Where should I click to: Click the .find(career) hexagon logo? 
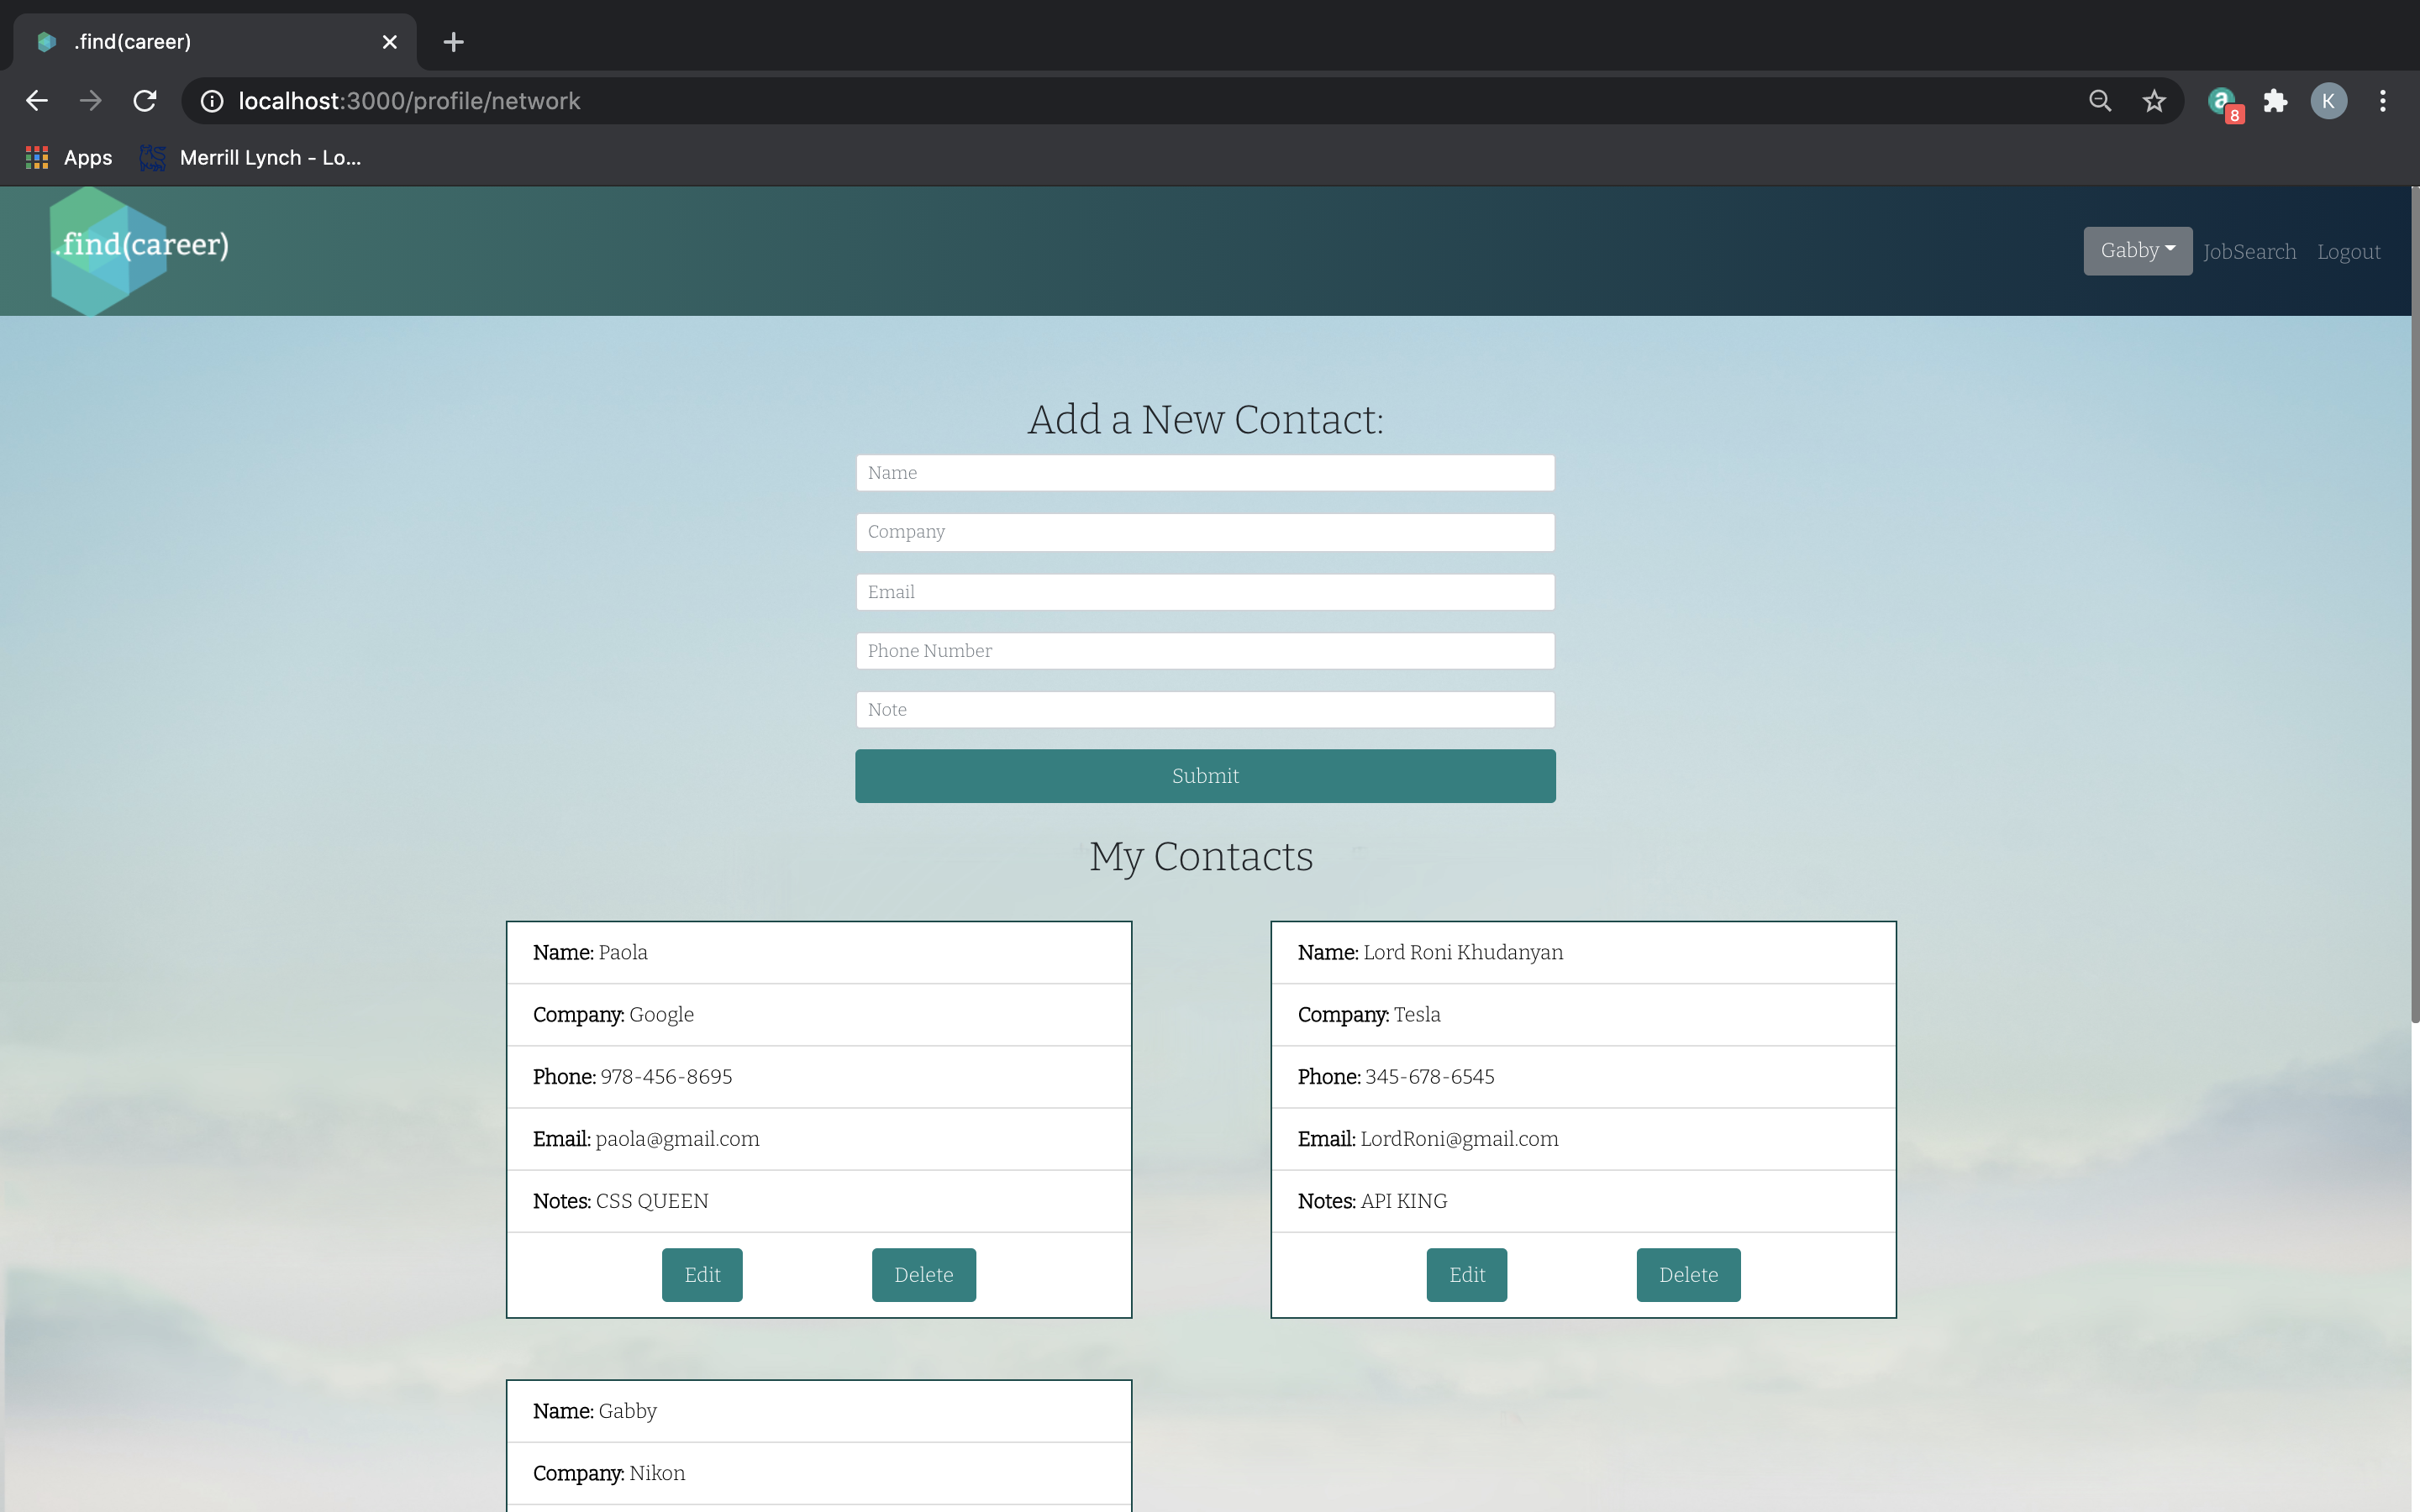click(110, 250)
